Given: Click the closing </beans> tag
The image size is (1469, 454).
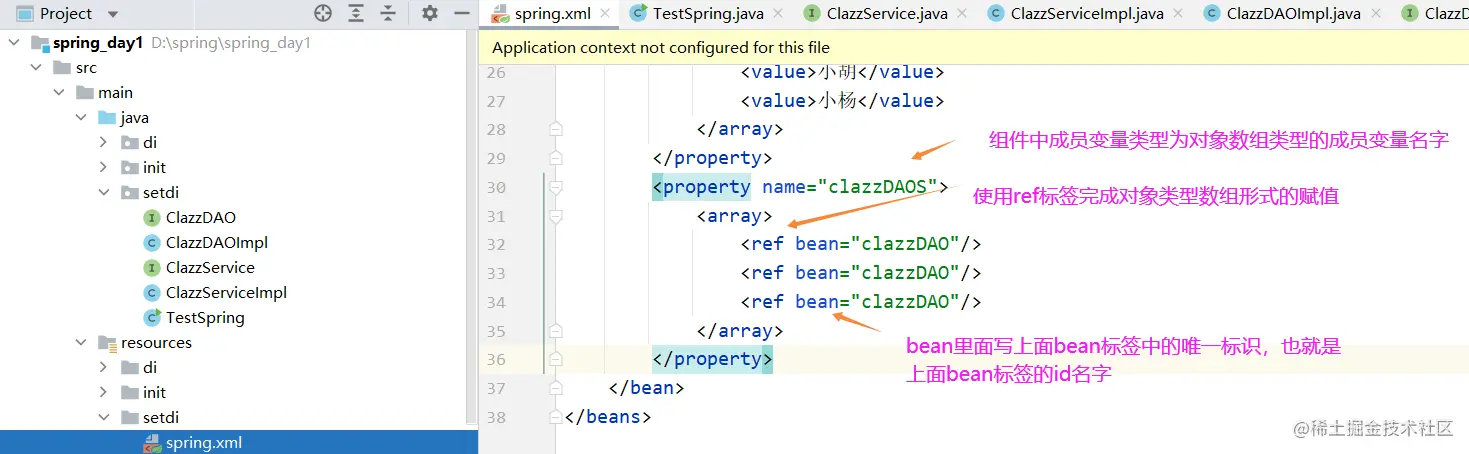Looking at the screenshot, I should [608, 417].
